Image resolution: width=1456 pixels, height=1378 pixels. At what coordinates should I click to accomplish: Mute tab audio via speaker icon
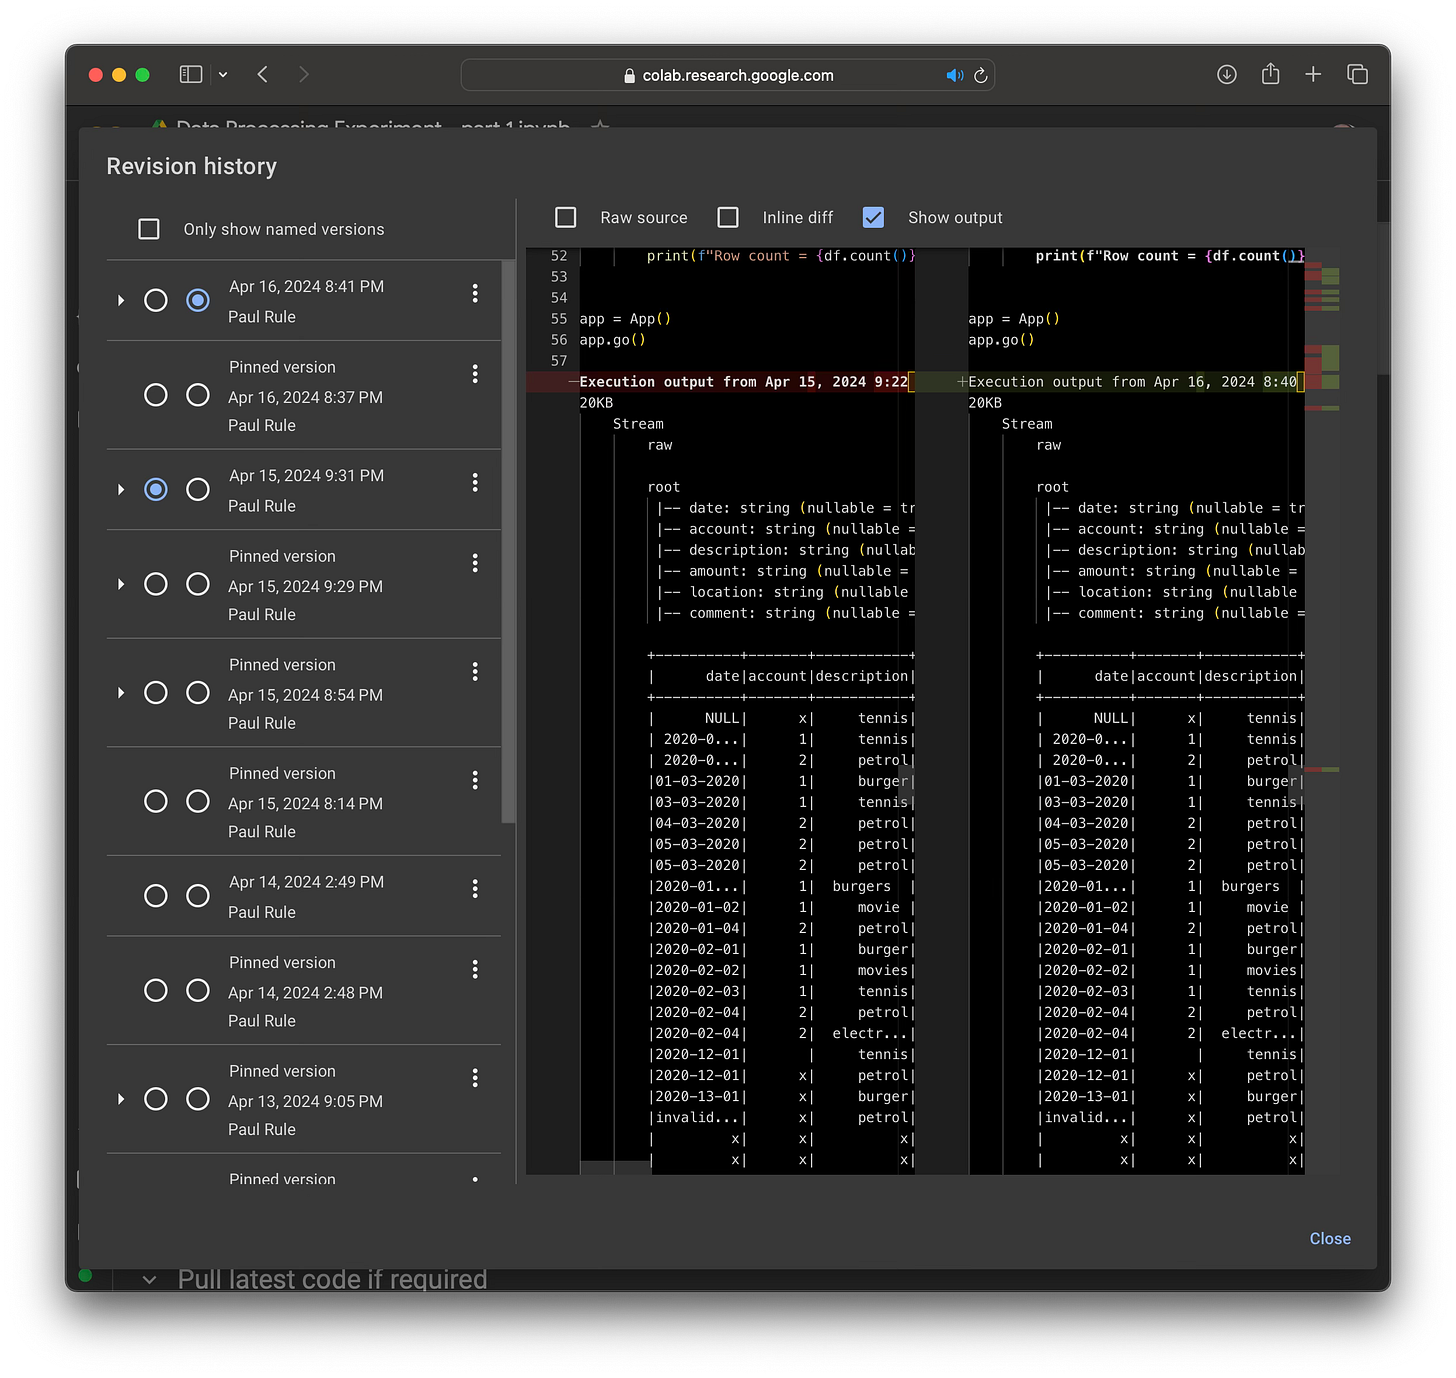(955, 75)
